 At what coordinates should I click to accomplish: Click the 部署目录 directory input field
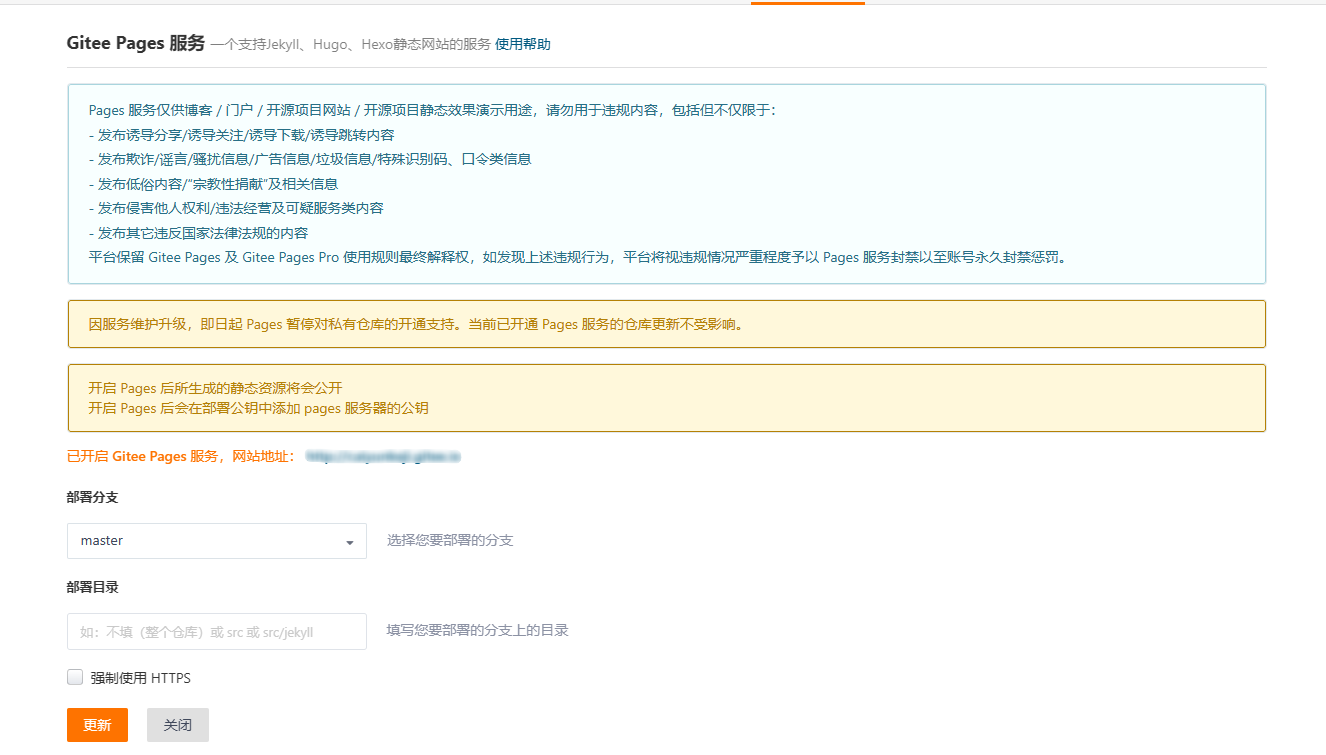tap(217, 632)
